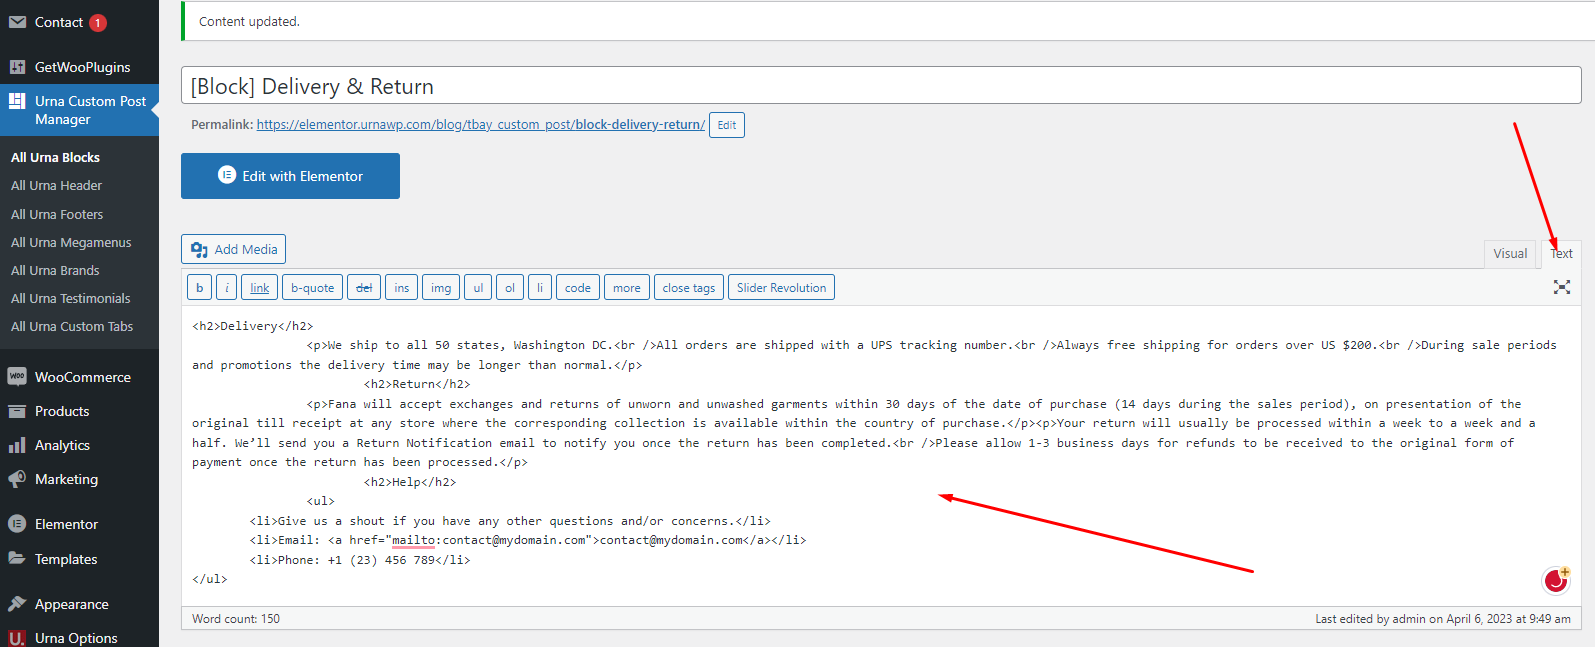Open the block-delivery-return permalink URL
The image size is (1595, 647).
pyautogui.click(x=481, y=125)
